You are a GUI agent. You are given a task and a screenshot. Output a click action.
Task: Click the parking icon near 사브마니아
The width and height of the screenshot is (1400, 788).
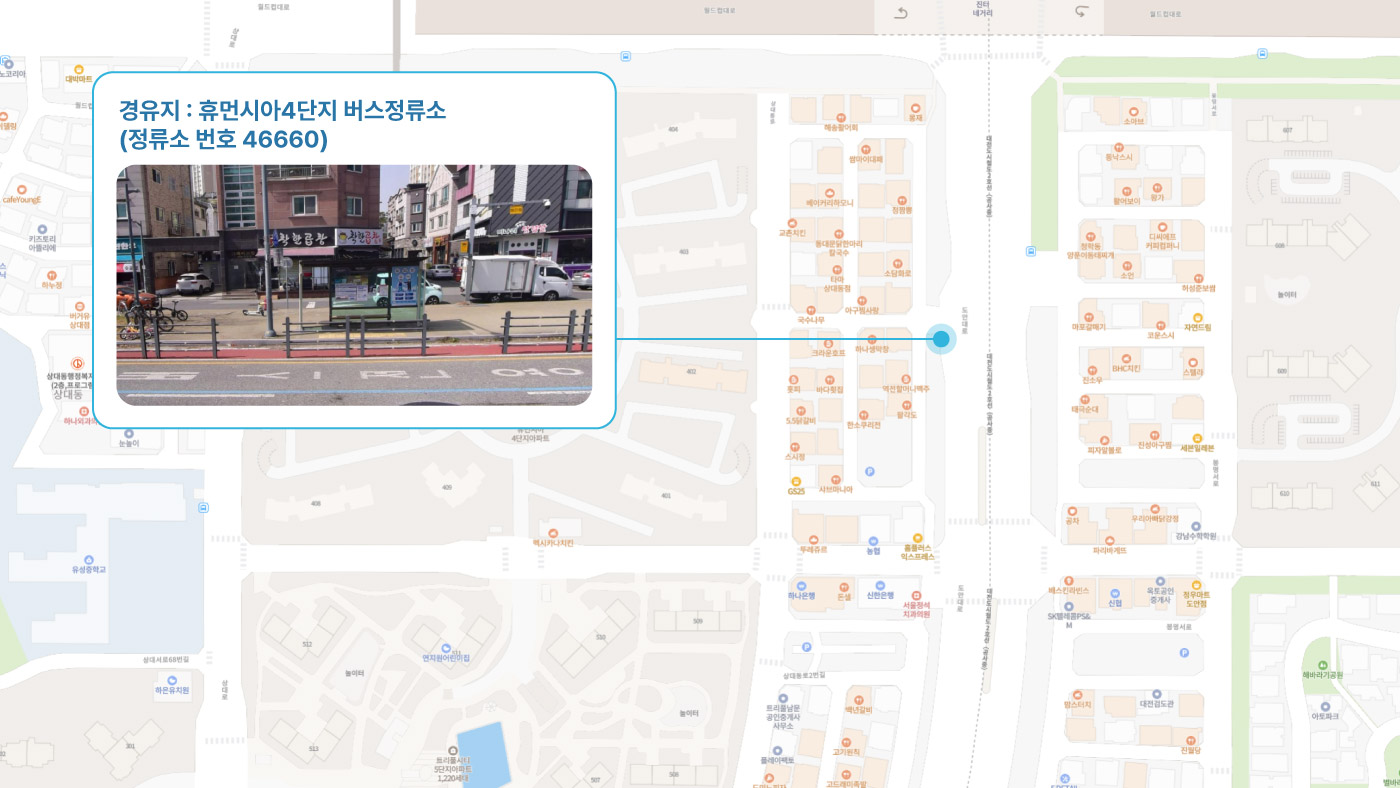[868, 471]
